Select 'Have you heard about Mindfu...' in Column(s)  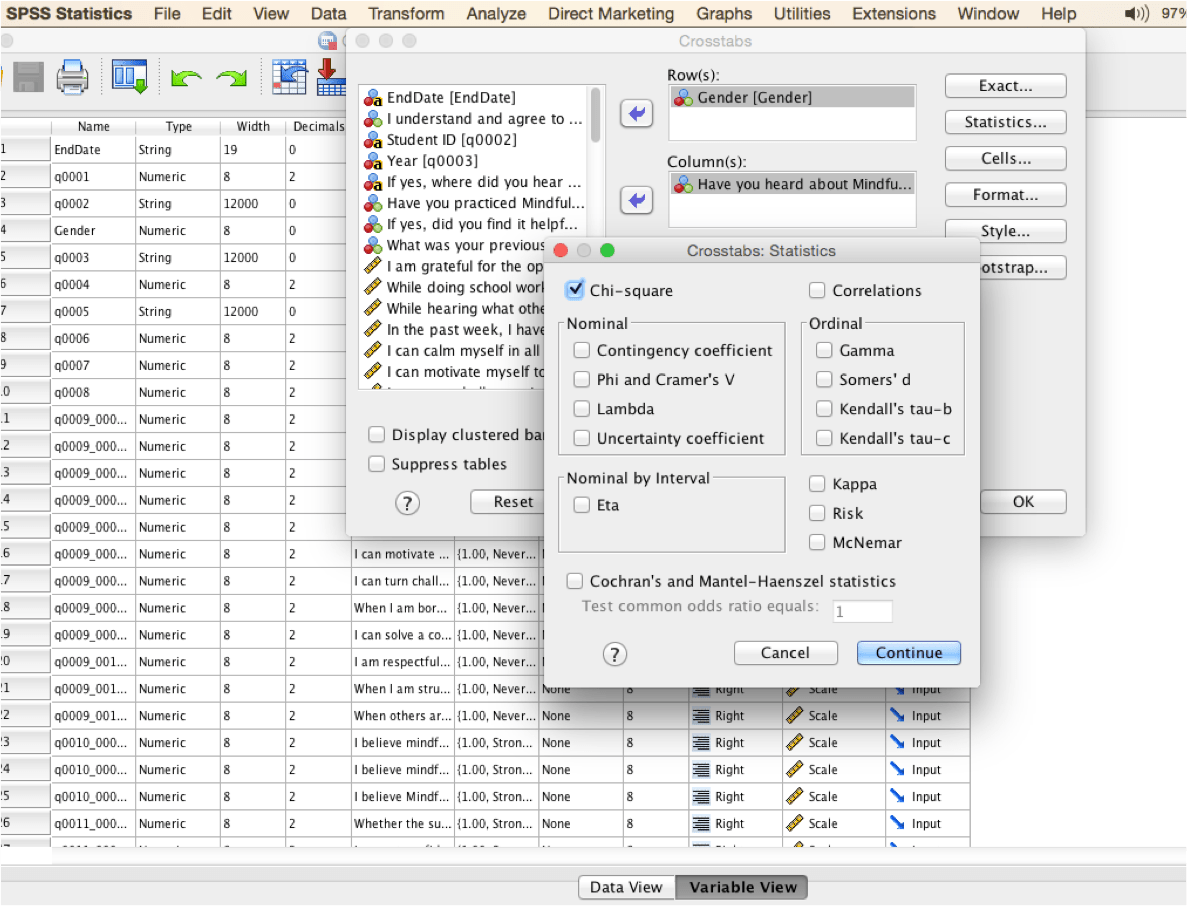point(792,184)
